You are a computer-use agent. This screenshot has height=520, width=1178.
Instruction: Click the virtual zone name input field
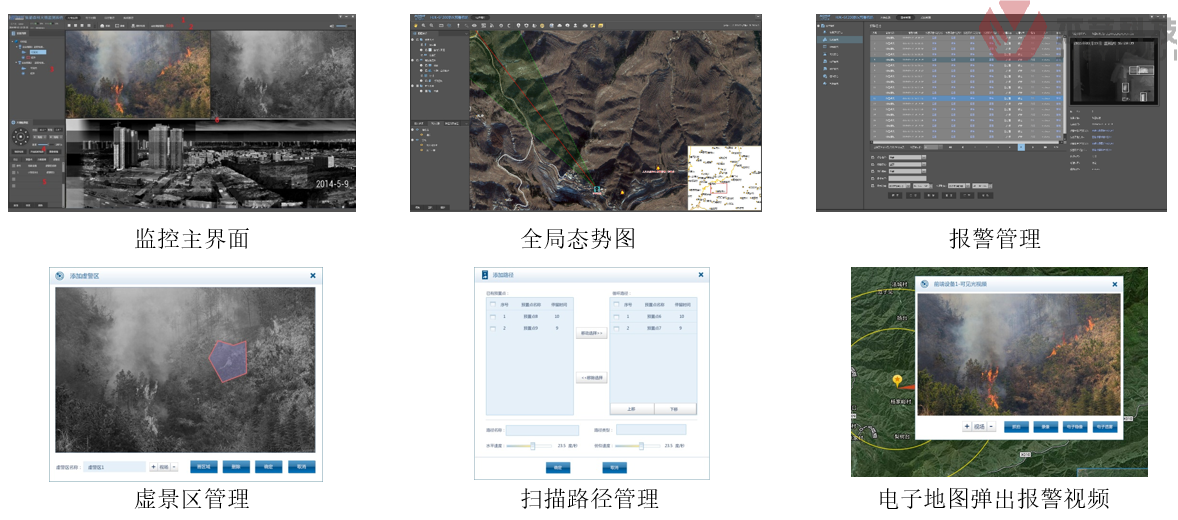point(116,466)
